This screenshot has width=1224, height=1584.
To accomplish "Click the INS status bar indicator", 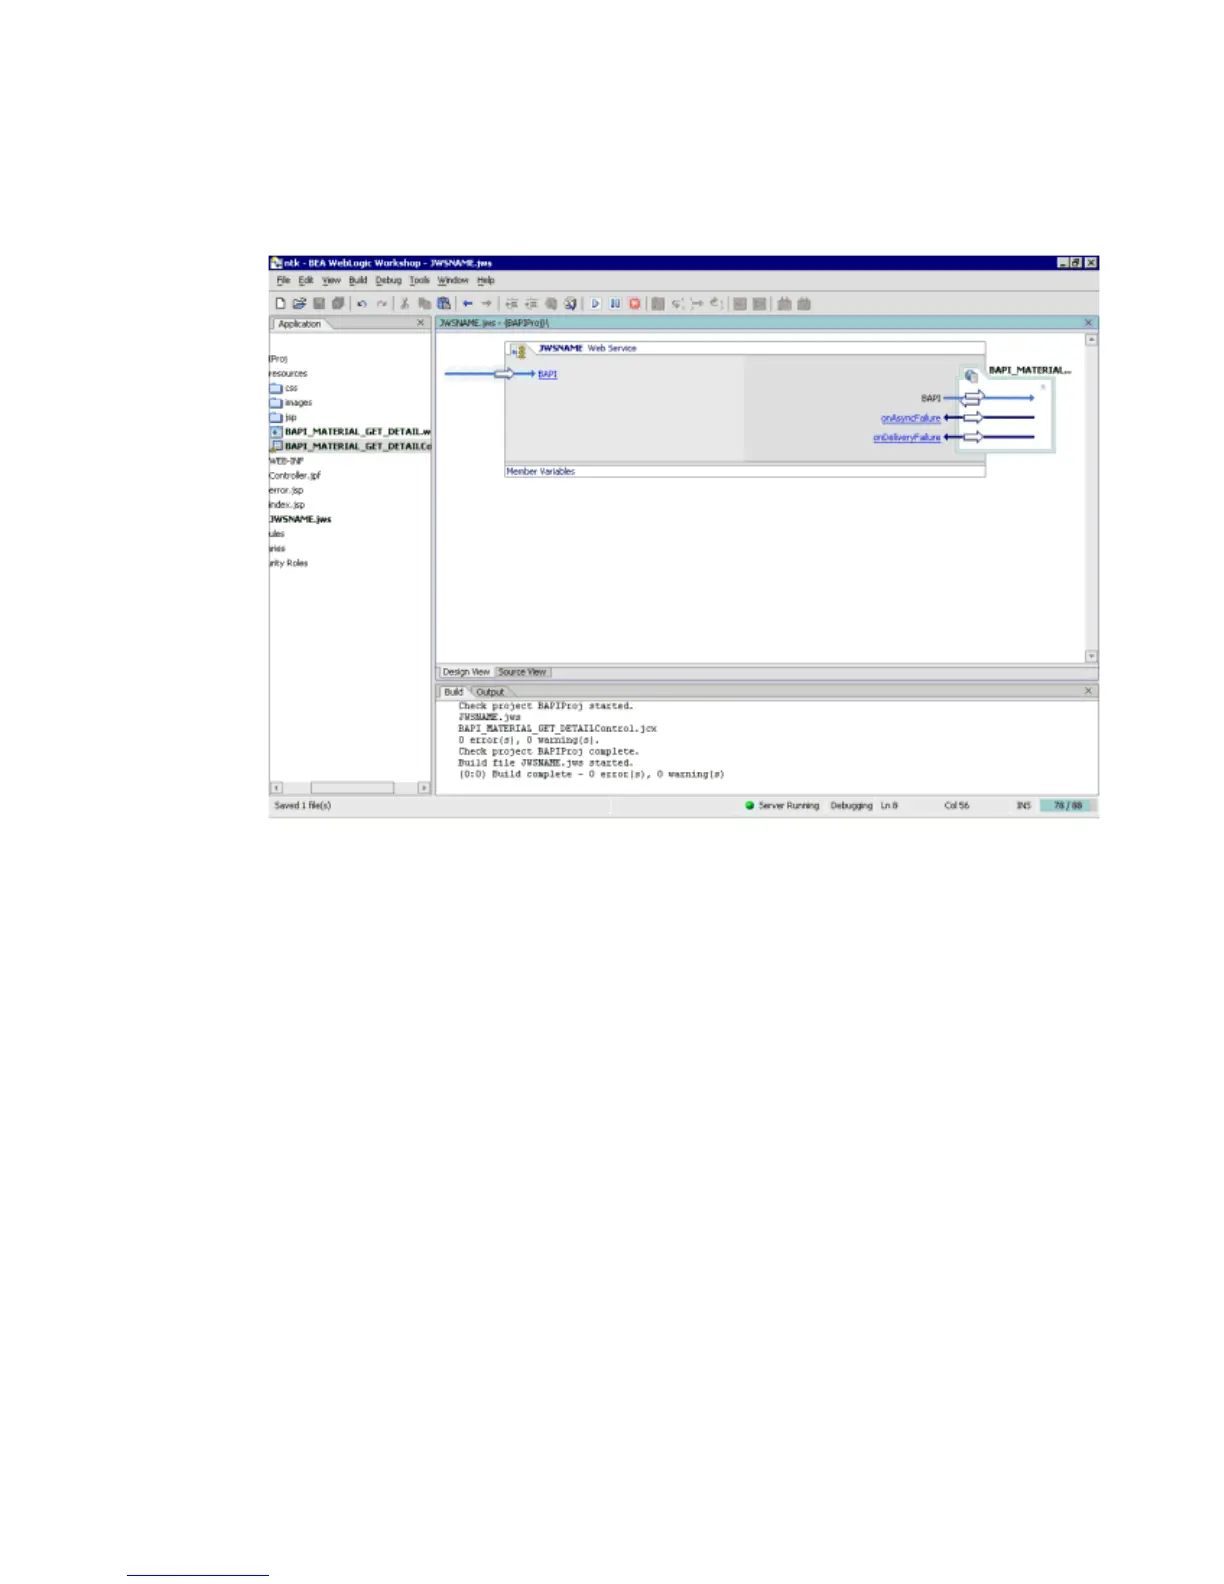I will point(1023,805).
